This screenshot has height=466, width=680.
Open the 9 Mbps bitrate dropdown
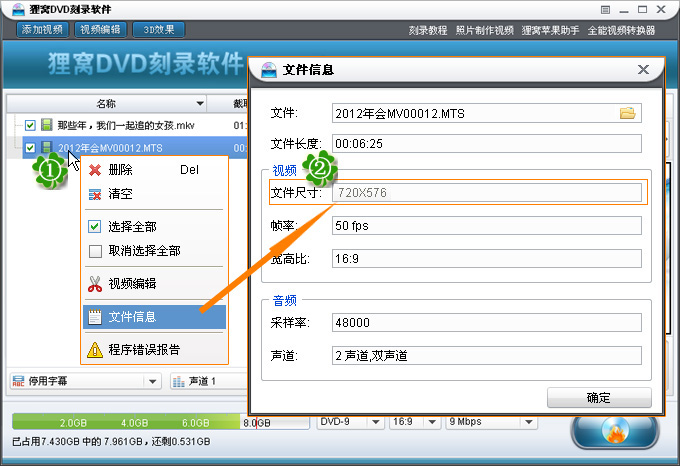point(492,422)
